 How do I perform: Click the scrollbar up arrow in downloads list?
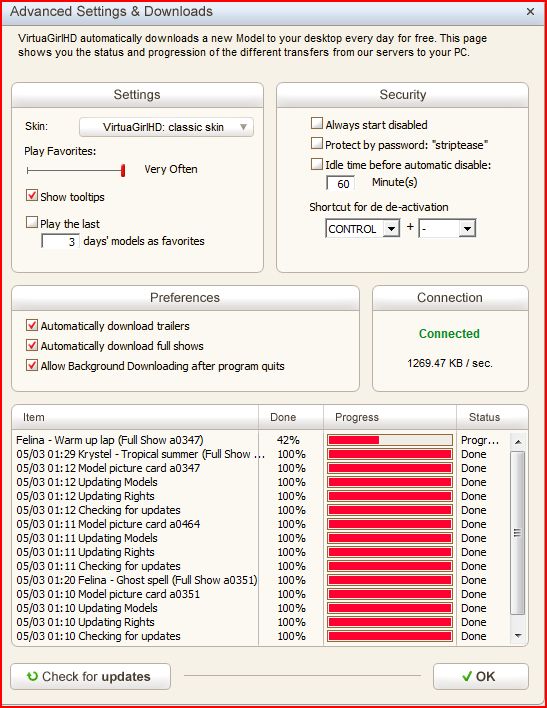[518, 442]
